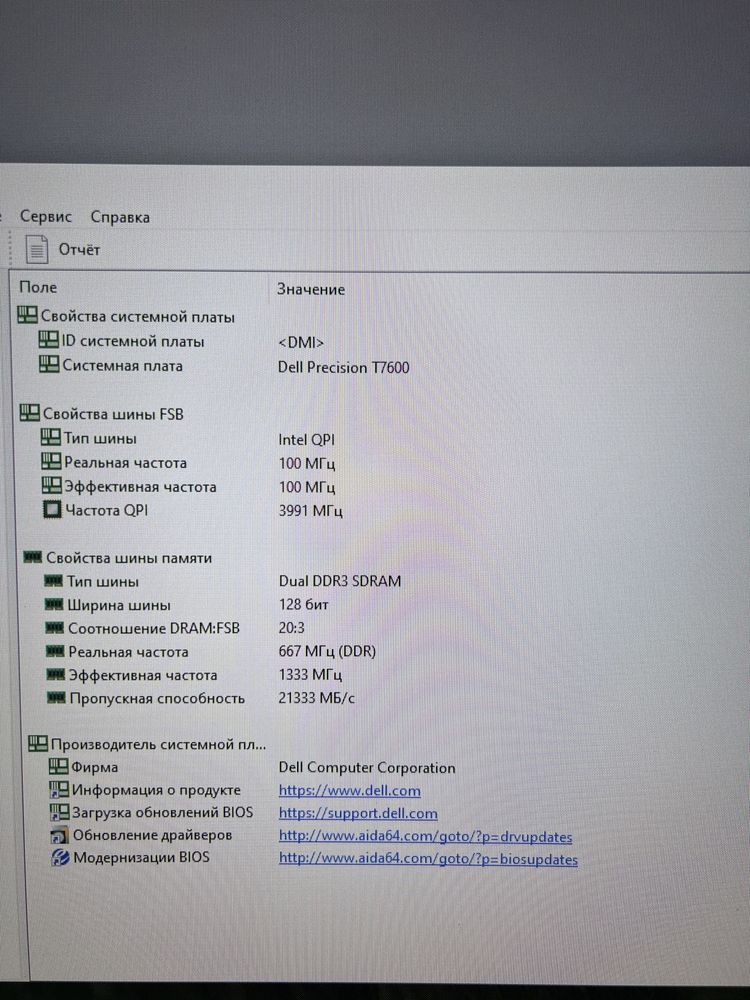Screen dimensions: 750x1000
Task: Select the Загрузка обновлений BIOS label
Action: pos(162,812)
